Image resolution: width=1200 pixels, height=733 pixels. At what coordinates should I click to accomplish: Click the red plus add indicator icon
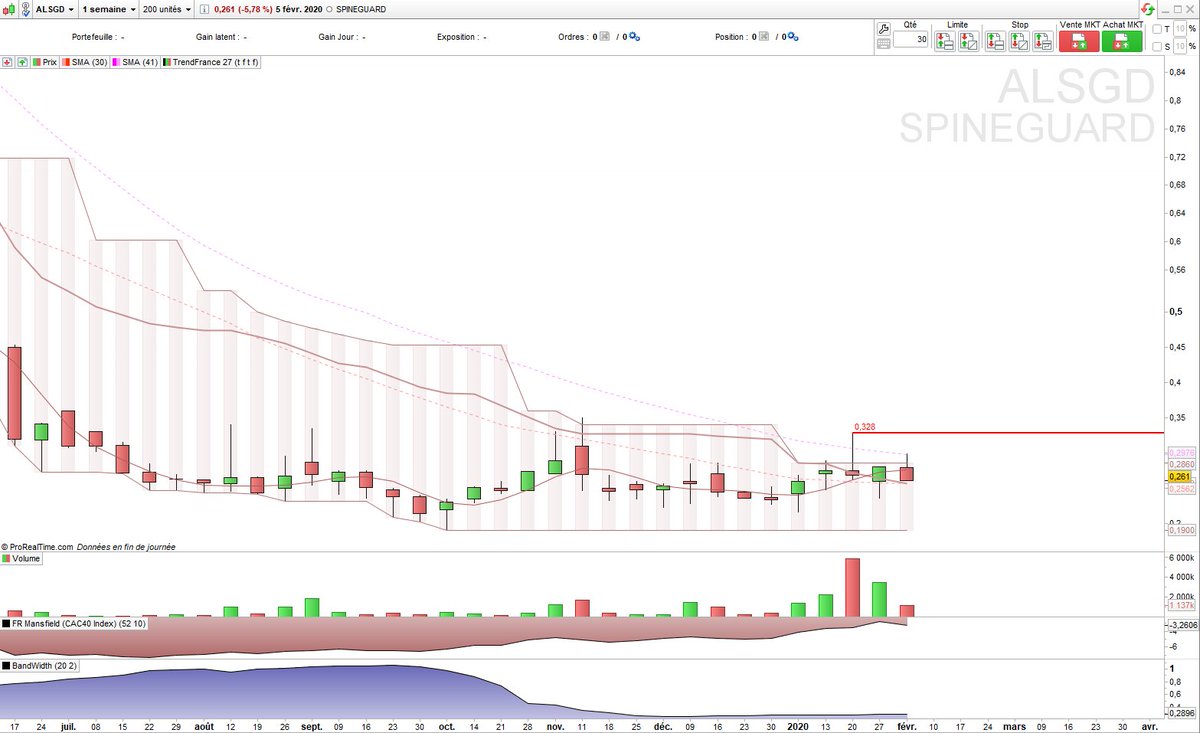[7, 62]
